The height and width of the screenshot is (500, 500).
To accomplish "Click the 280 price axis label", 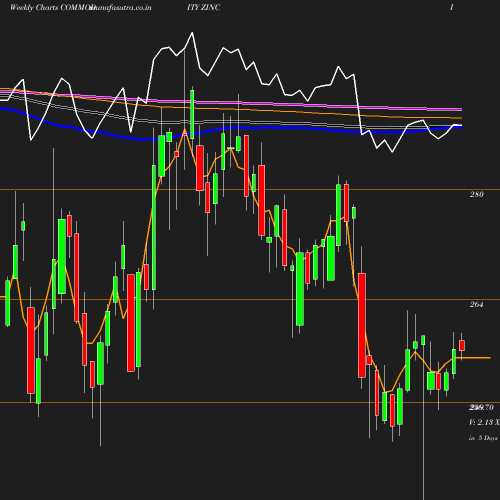I will tap(476, 194).
